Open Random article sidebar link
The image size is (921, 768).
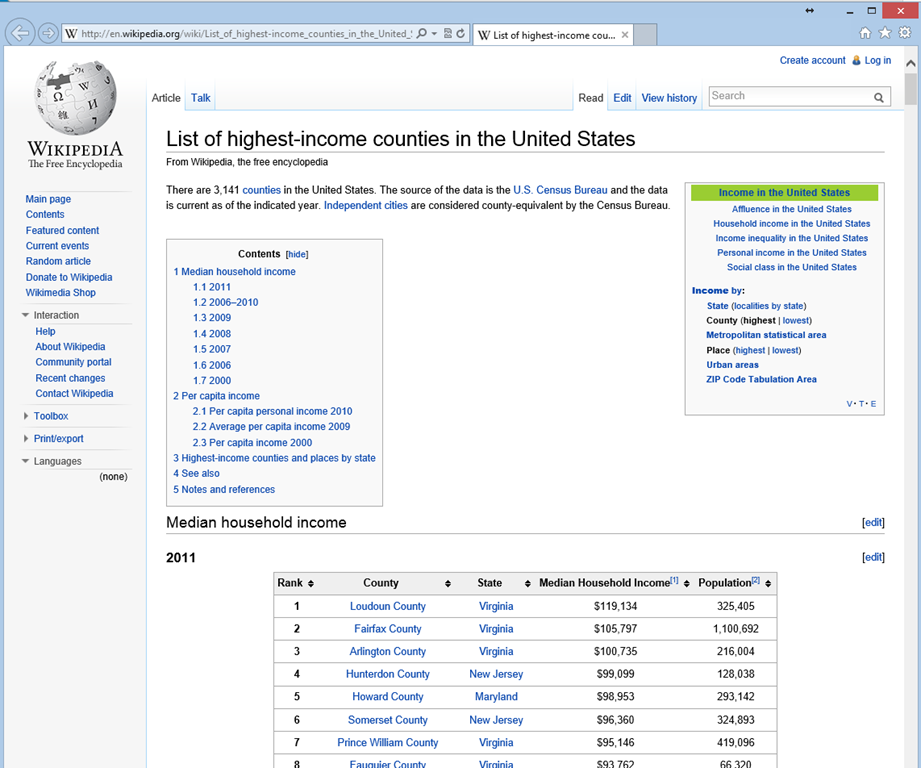(58, 261)
